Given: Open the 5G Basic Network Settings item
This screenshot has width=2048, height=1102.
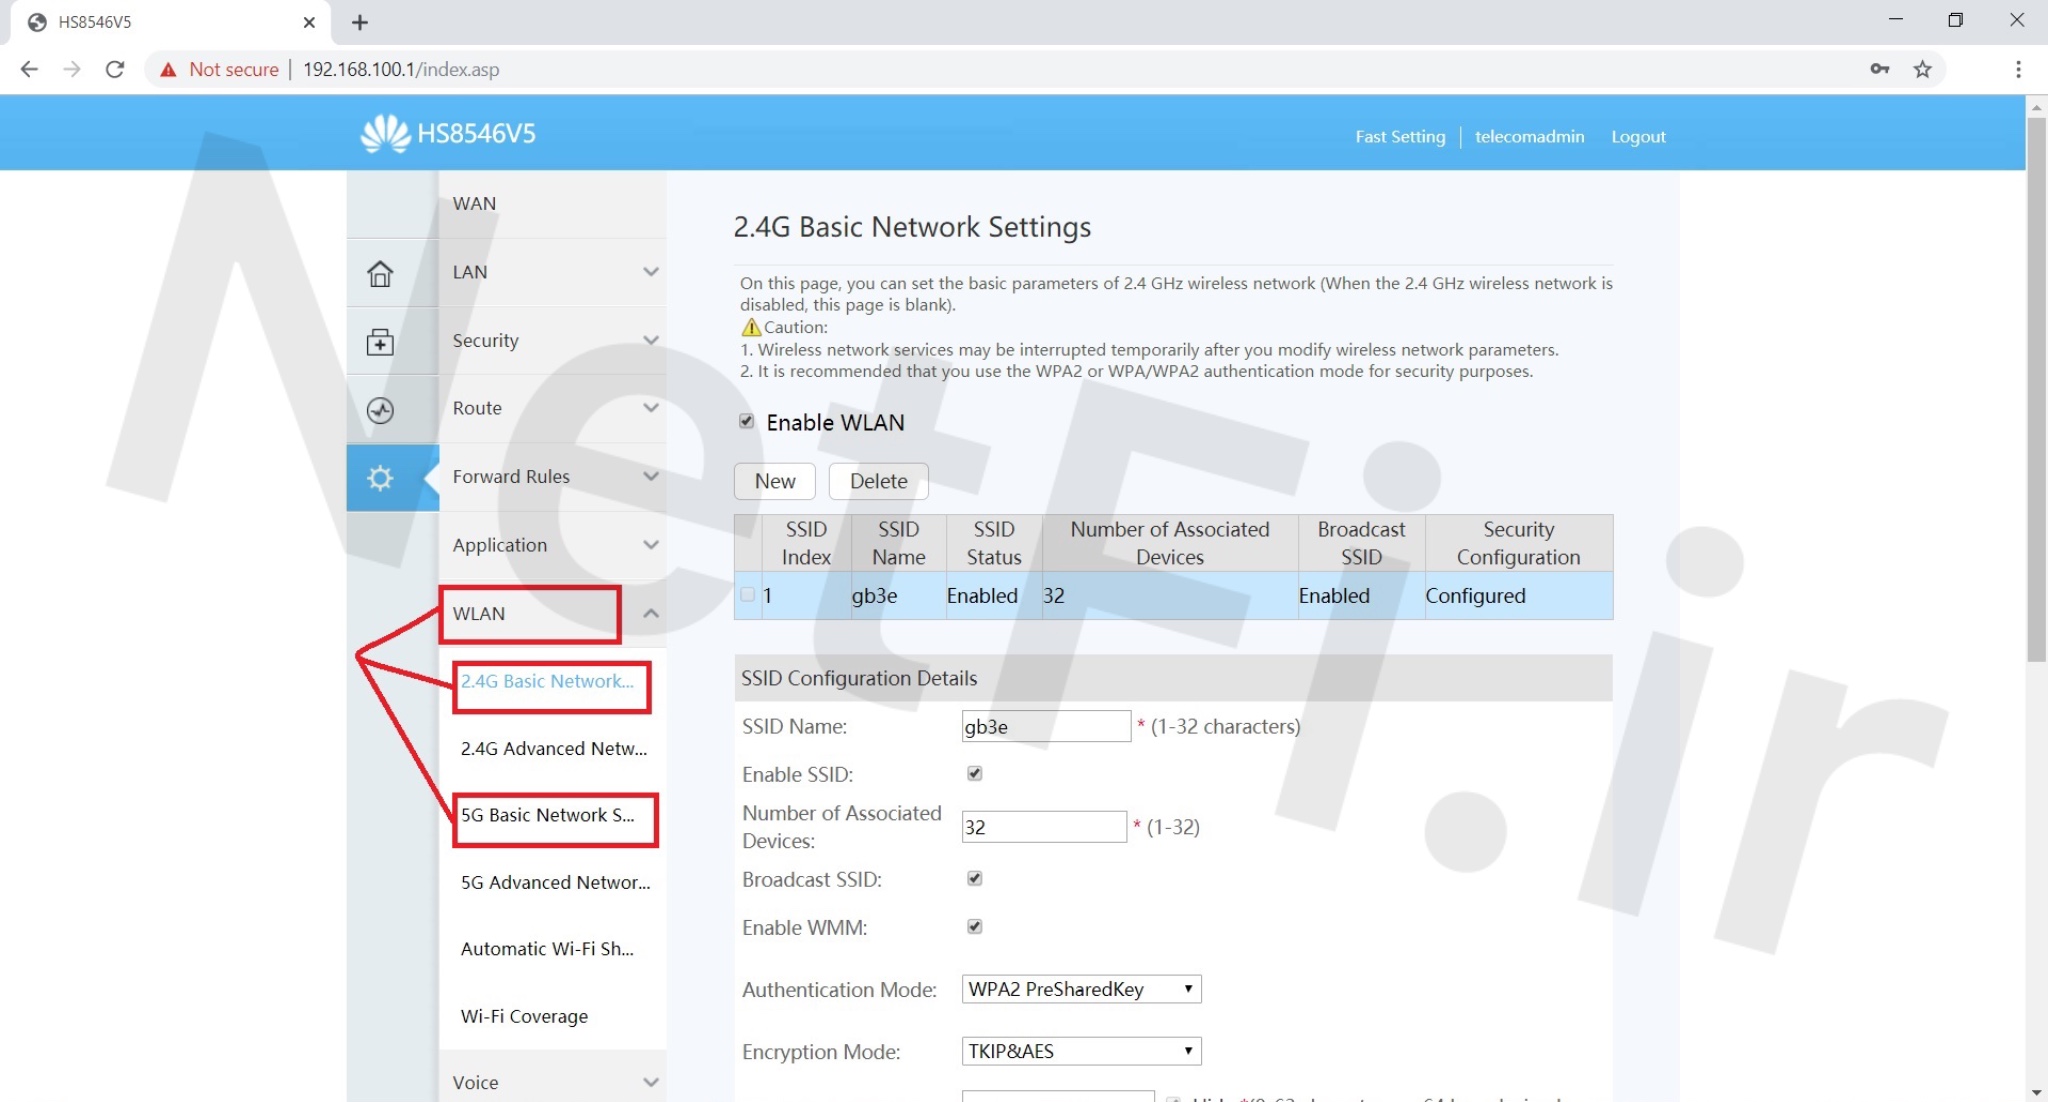Looking at the screenshot, I should (x=548, y=815).
